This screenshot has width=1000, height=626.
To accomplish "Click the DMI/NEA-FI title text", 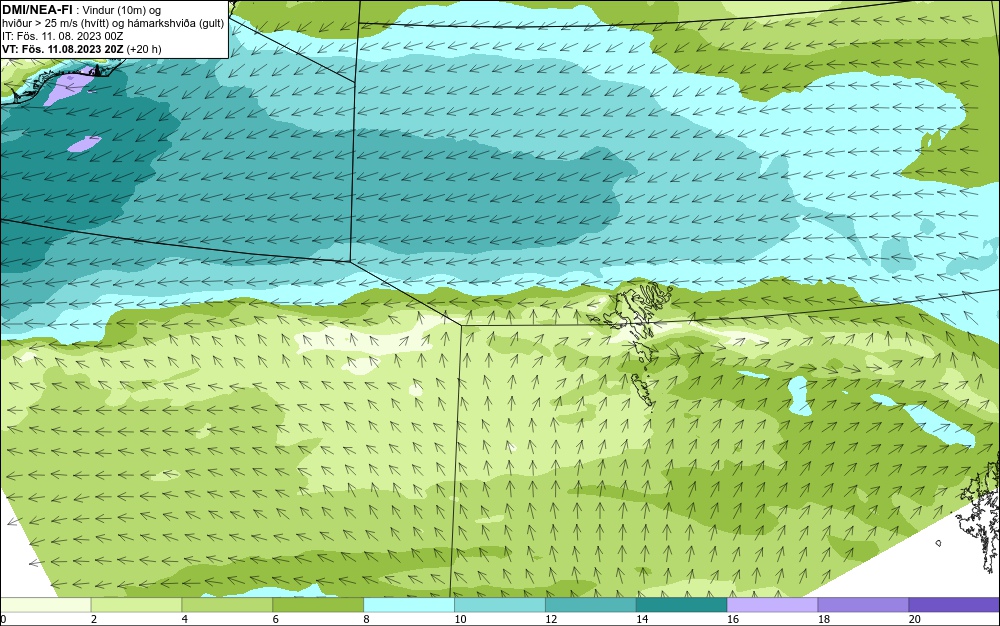I will 37,9.
